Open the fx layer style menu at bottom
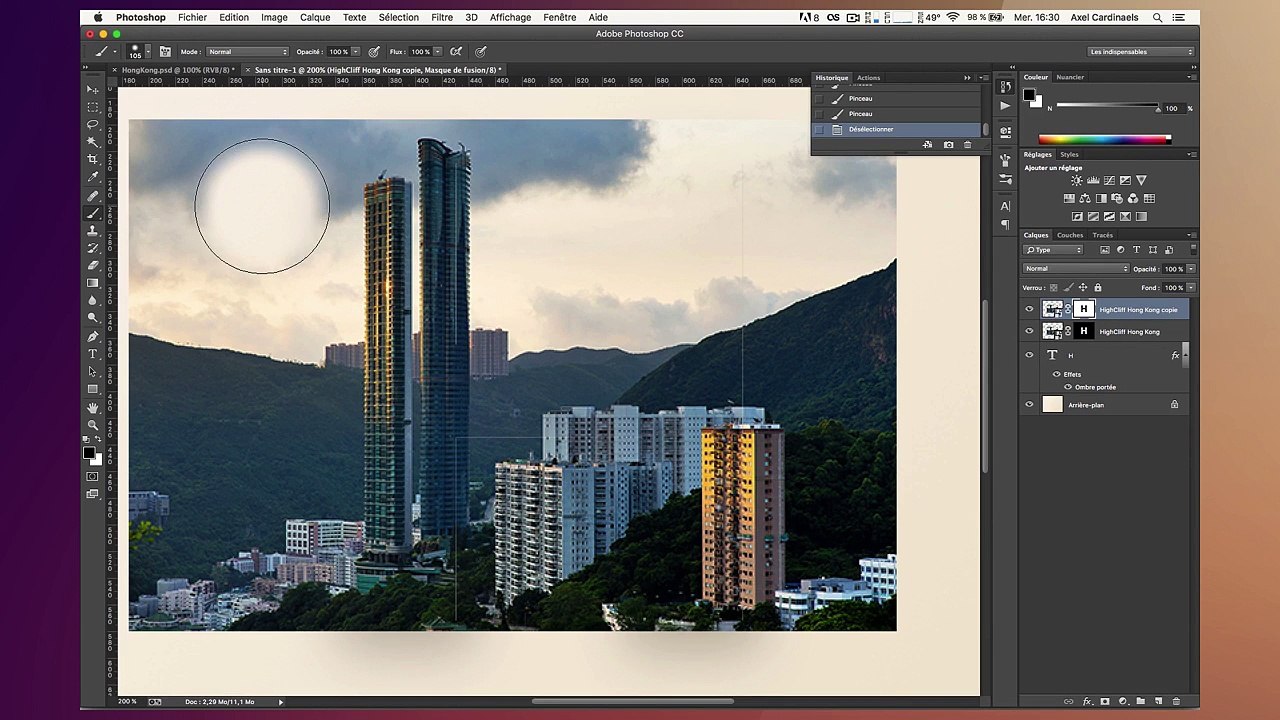1280x720 pixels. [x=1087, y=701]
